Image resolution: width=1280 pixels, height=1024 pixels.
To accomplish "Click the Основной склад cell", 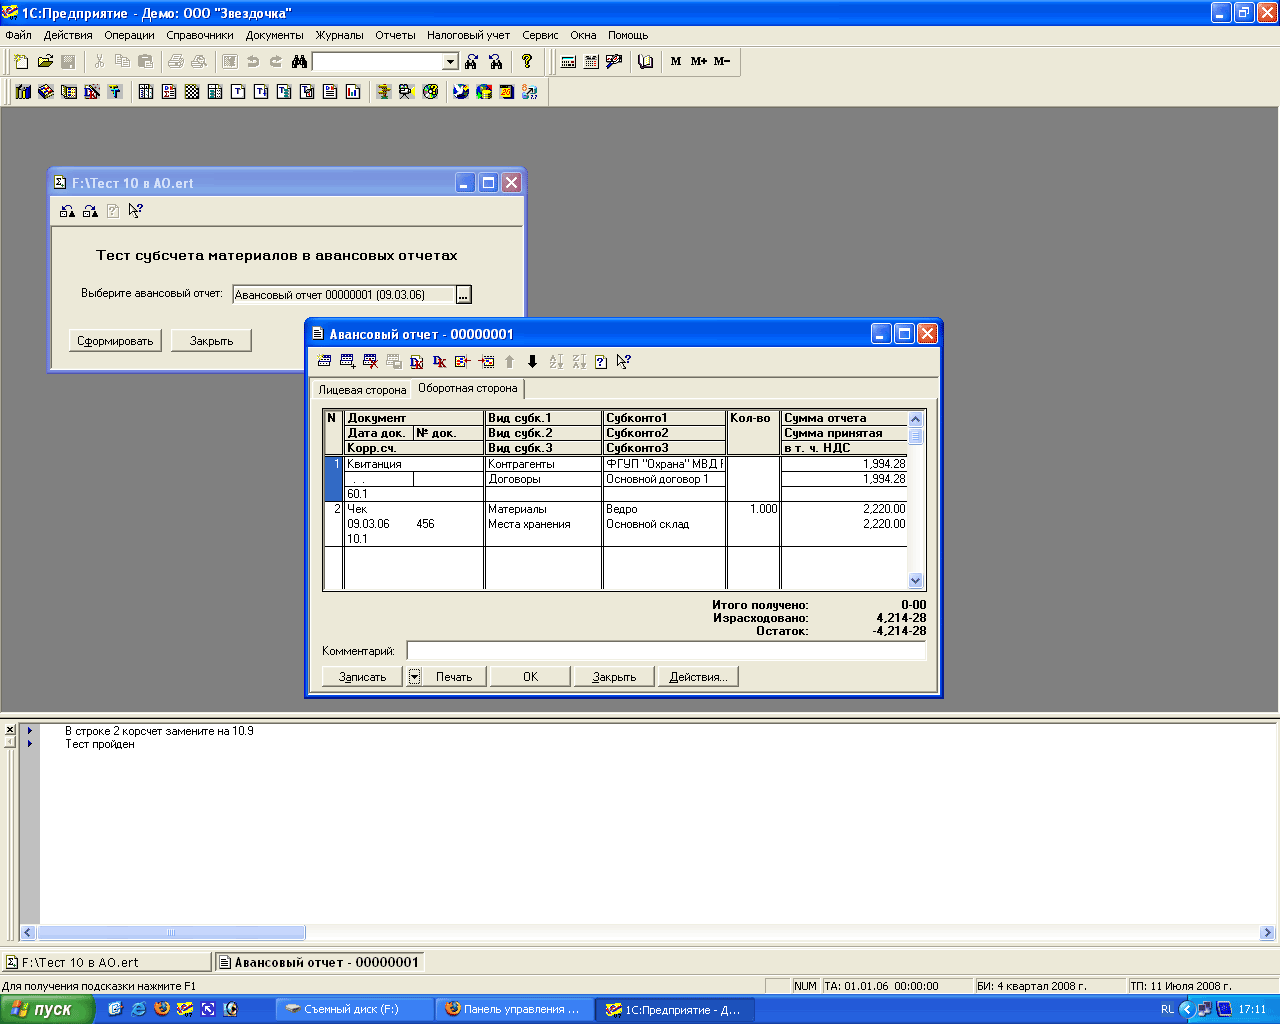I will click(x=664, y=524).
